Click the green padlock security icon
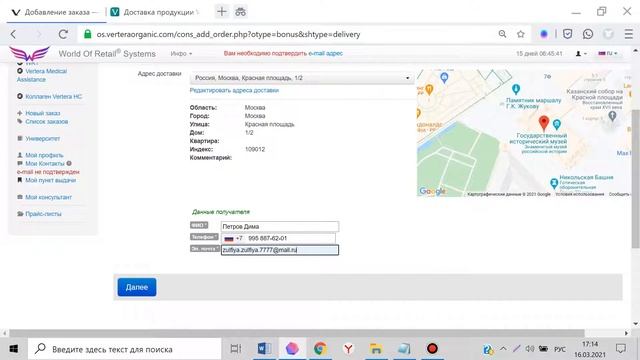The width and height of the screenshot is (640, 360). click(x=87, y=34)
